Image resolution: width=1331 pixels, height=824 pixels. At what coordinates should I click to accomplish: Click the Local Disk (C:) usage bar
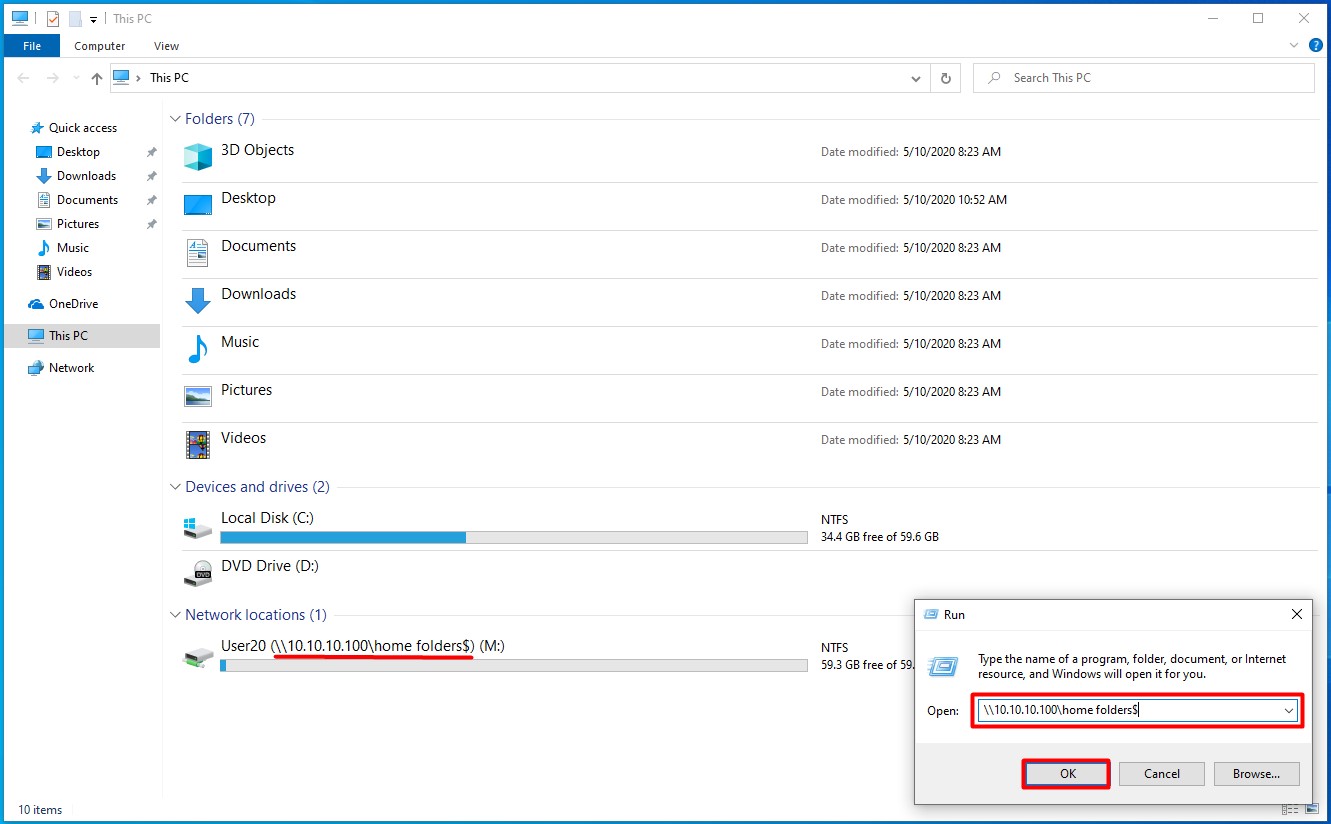514,538
